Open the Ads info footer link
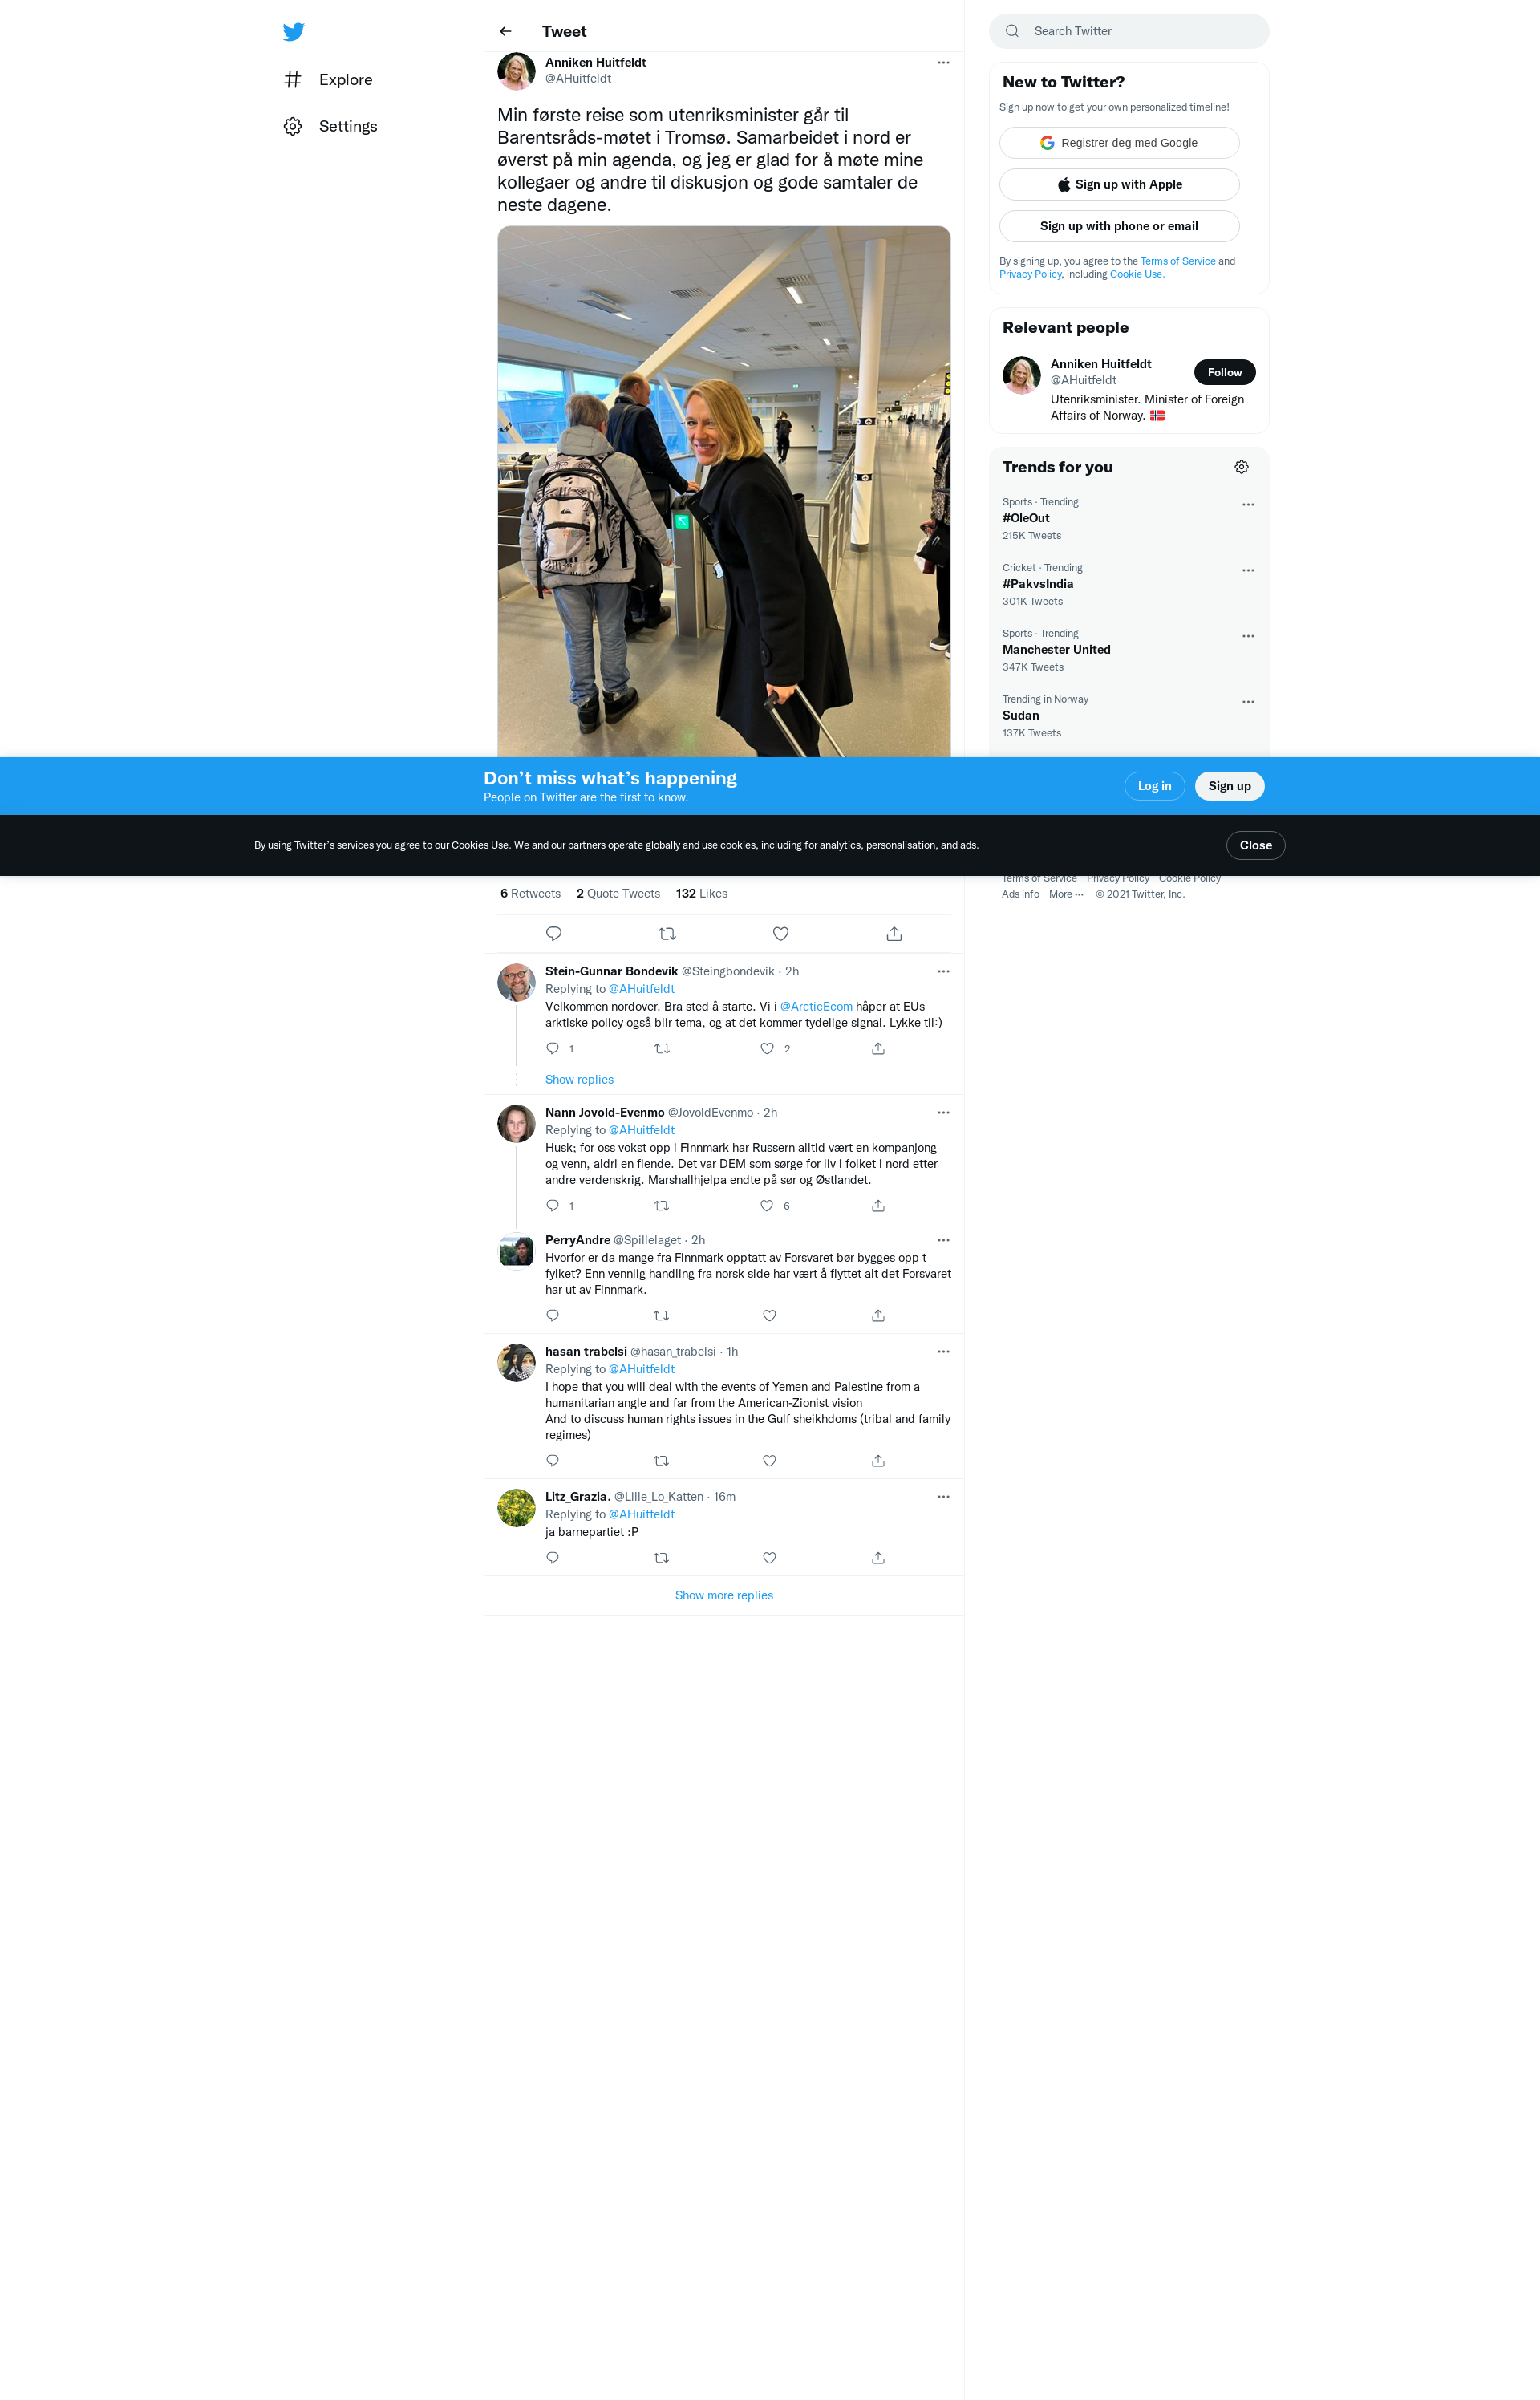Image resolution: width=1540 pixels, height=2400 pixels. 1020,895
